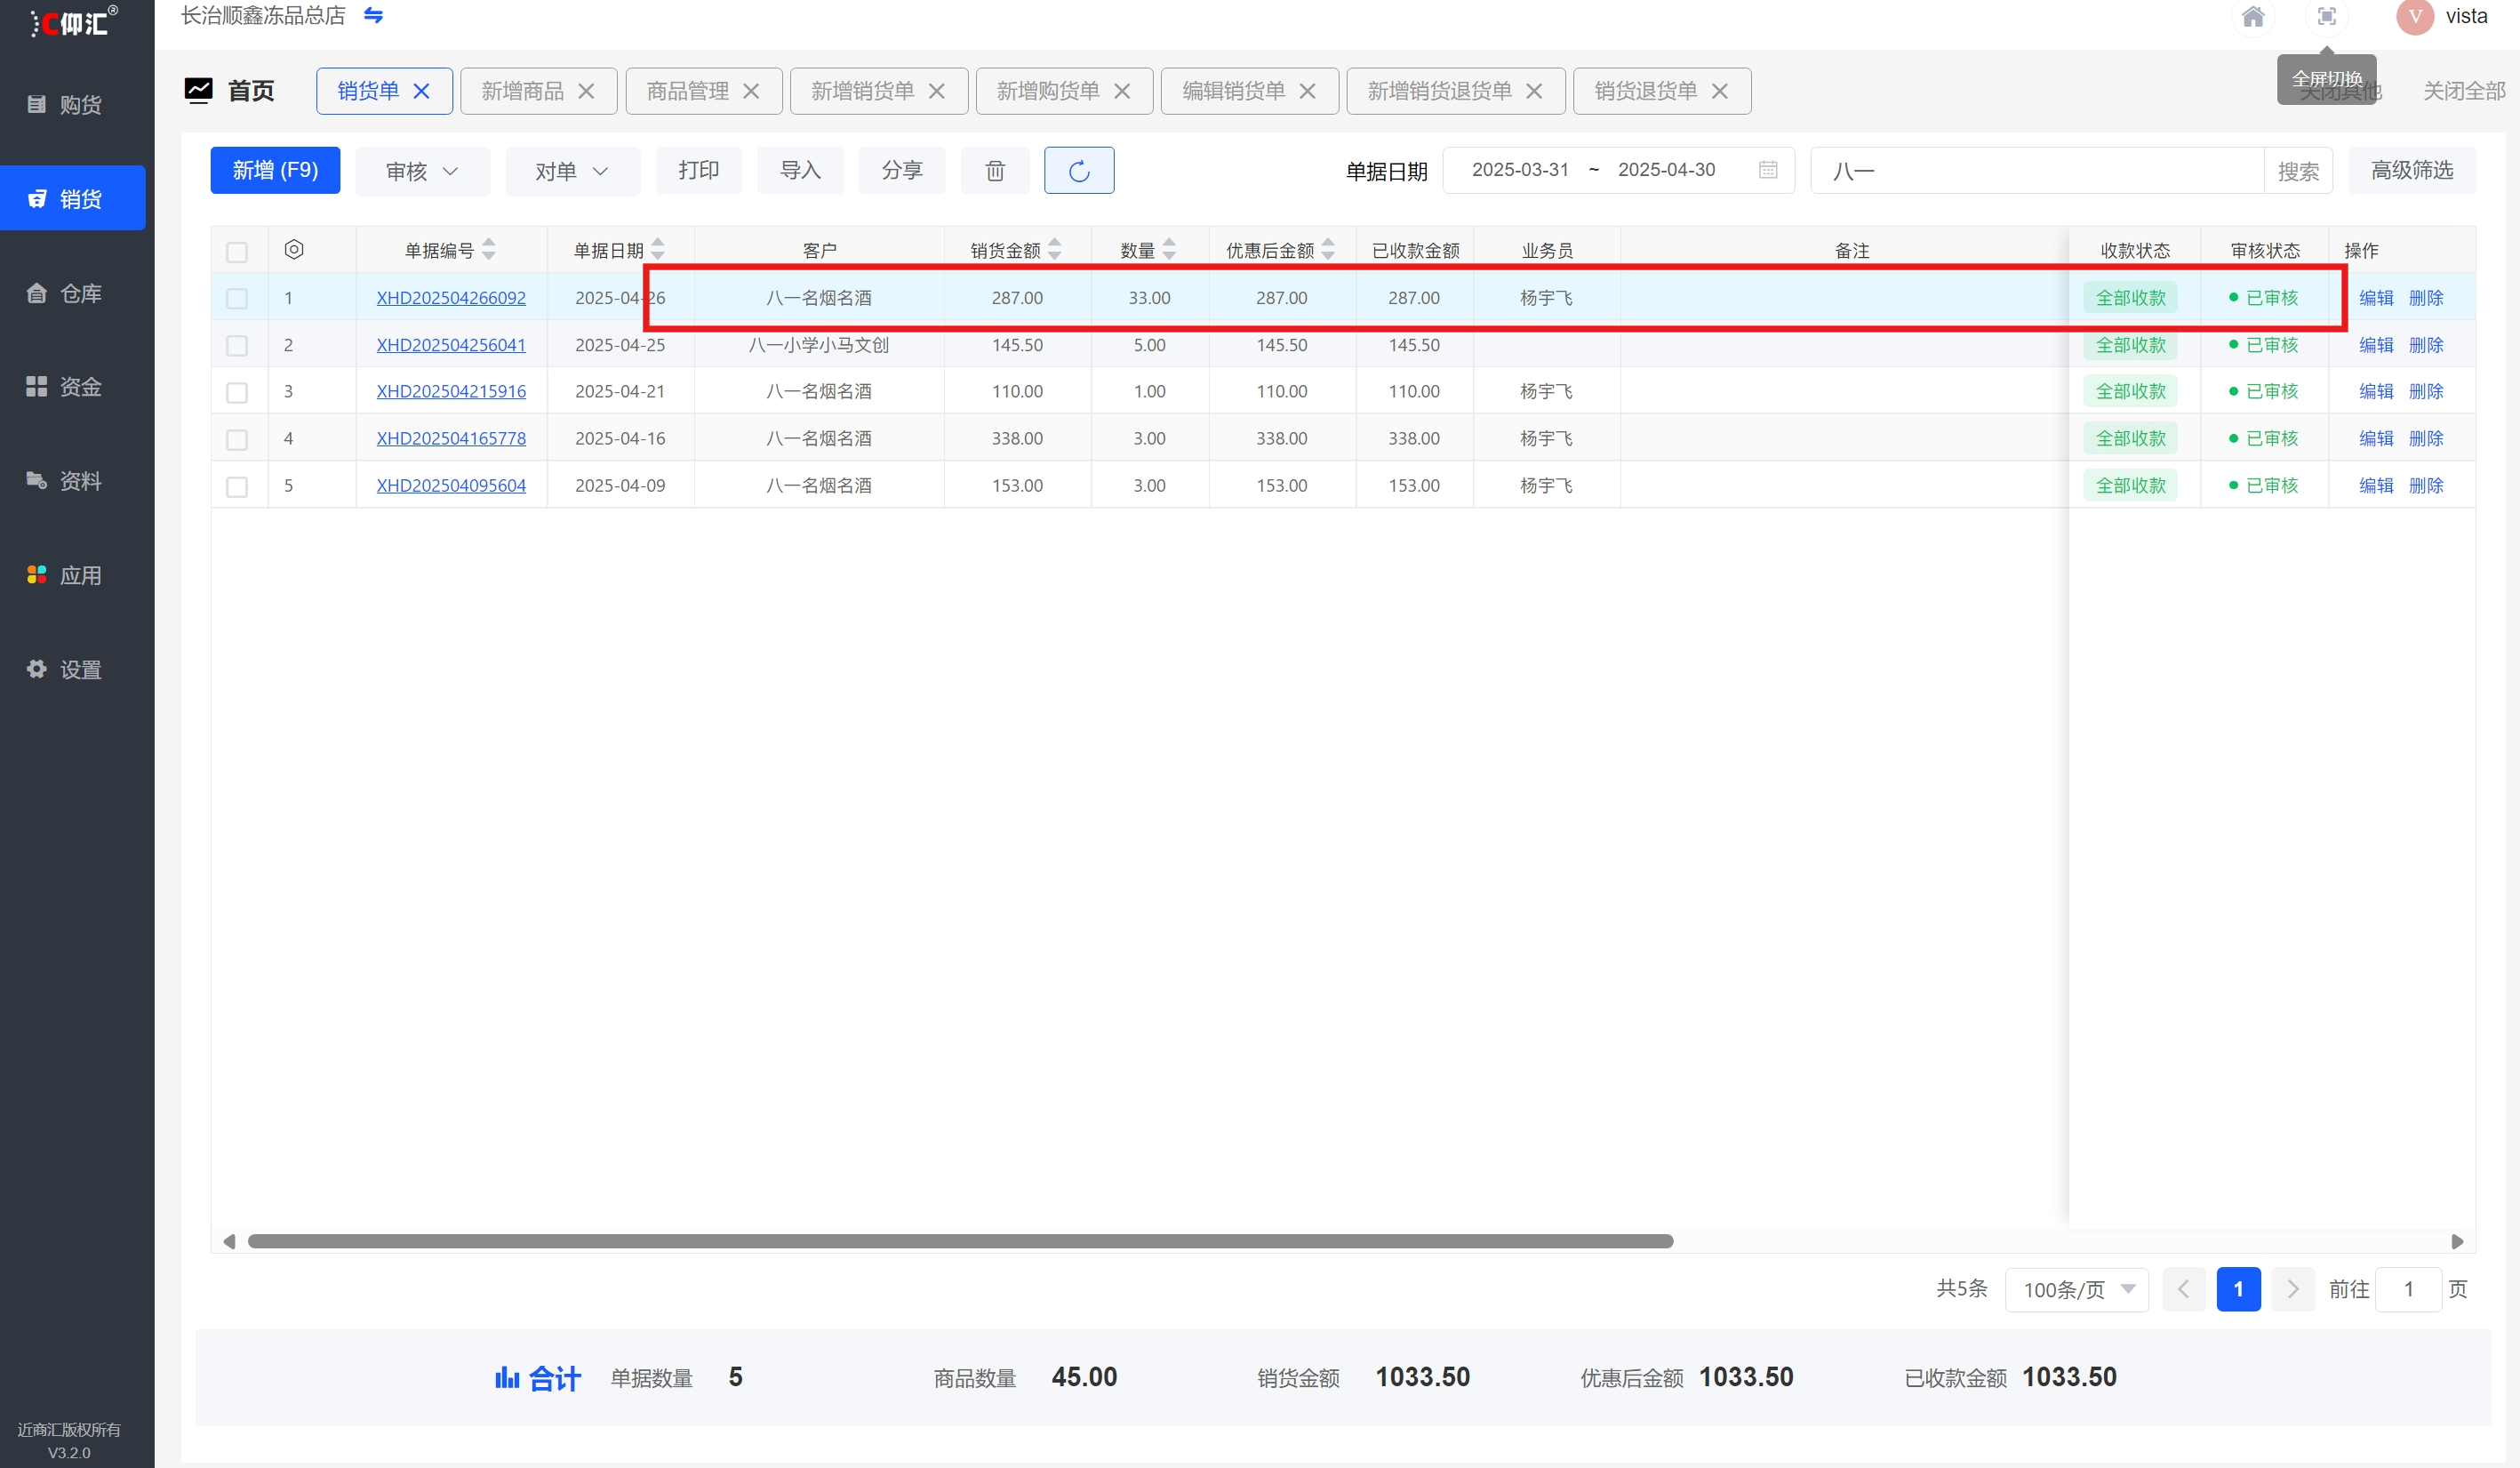The width and height of the screenshot is (2520, 1468).
Task: Click the scrollbar right arrow
Action: [2456, 1241]
